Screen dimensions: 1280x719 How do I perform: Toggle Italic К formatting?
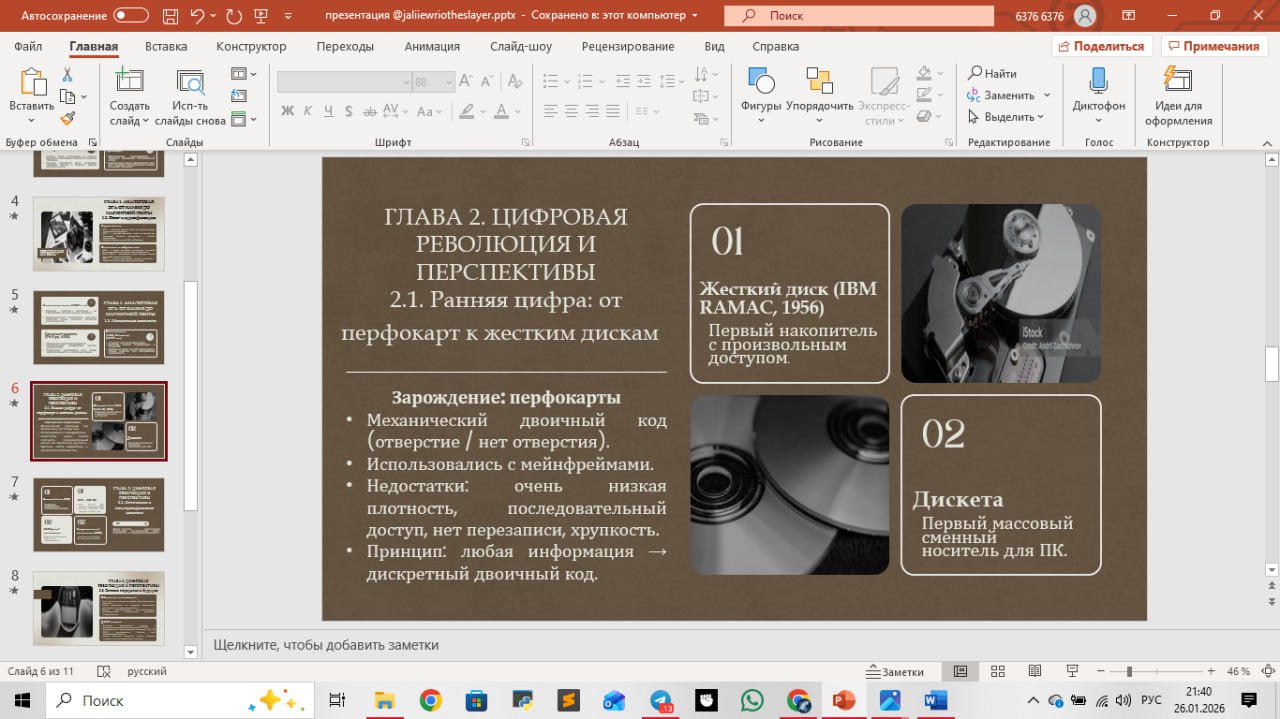(309, 111)
